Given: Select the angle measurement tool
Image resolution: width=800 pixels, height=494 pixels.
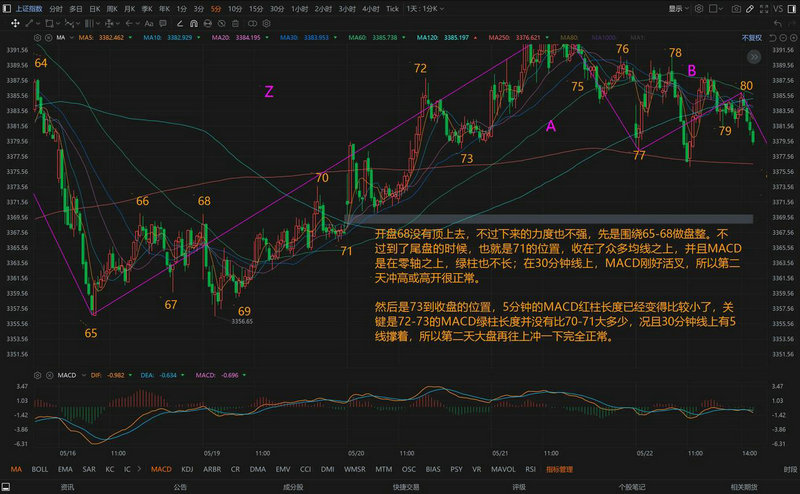Looking at the screenshot, I should pyautogui.click(x=180, y=23).
